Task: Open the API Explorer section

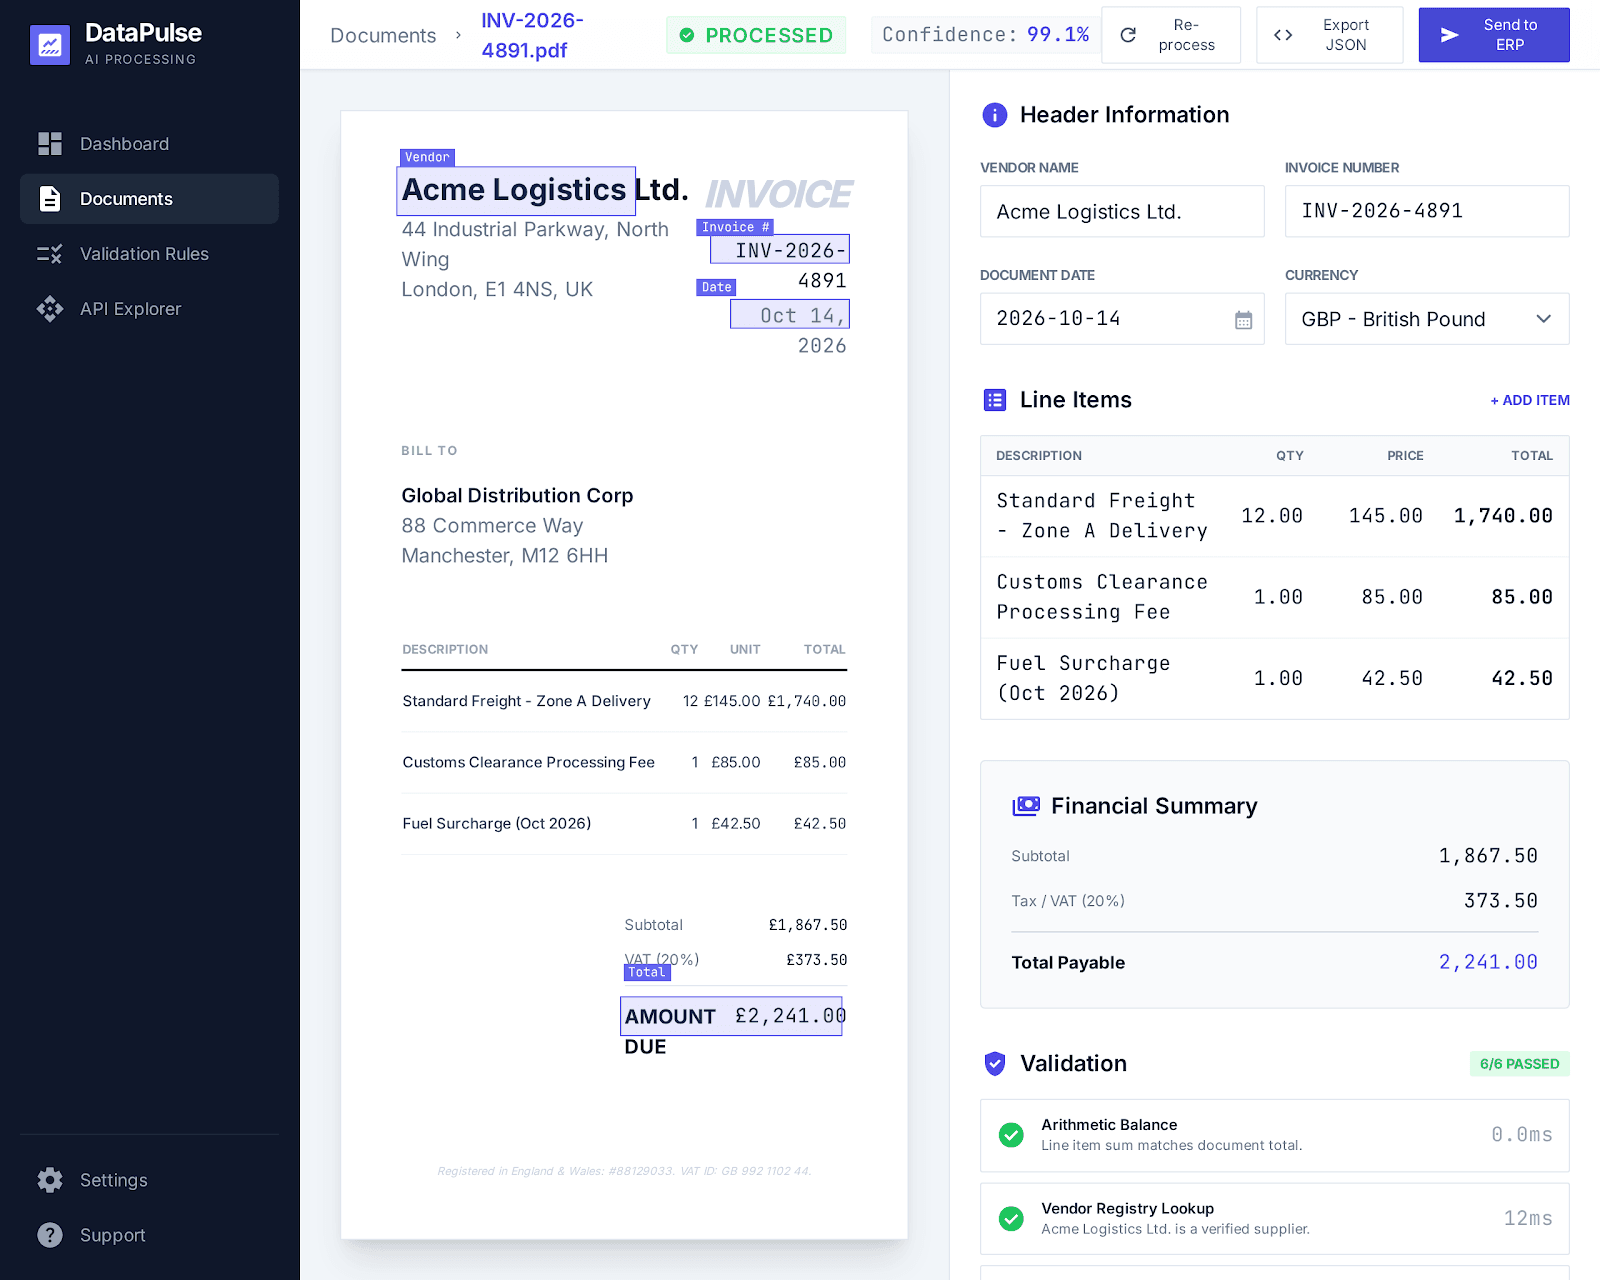Action: (130, 309)
